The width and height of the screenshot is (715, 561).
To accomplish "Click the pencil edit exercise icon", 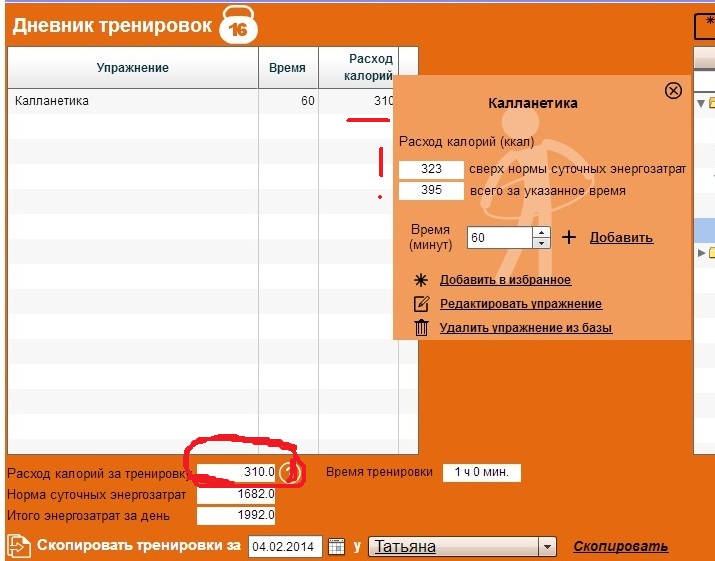I will click(421, 304).
